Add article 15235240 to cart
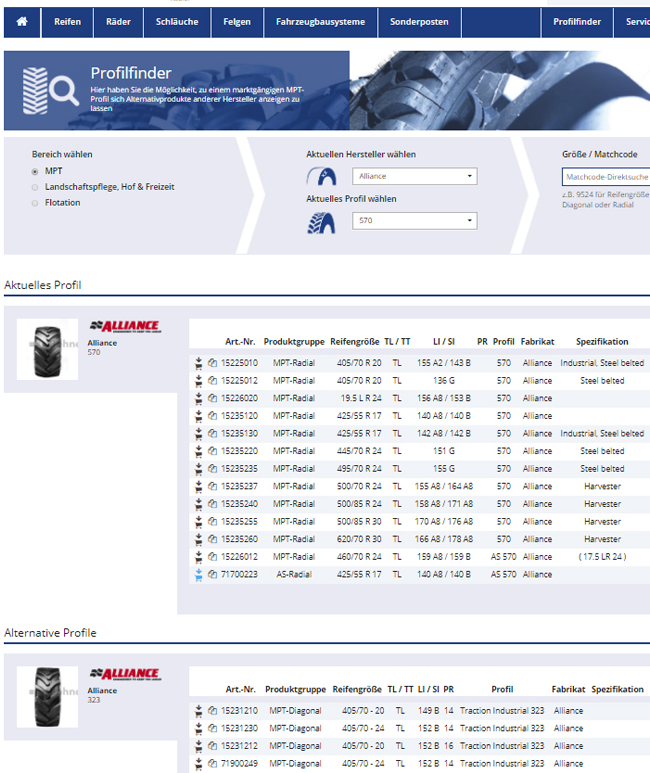Screen dimensions: 650x773 [x=198, y=504]
